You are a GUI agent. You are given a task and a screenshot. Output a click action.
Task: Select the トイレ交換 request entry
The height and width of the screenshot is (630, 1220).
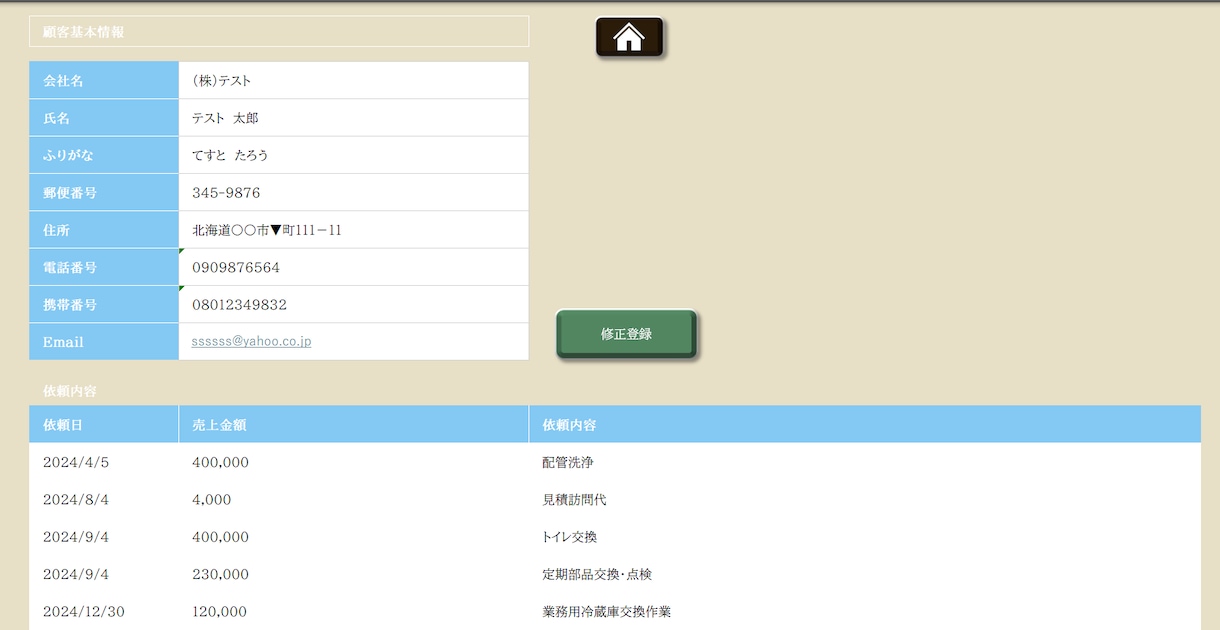570,537
